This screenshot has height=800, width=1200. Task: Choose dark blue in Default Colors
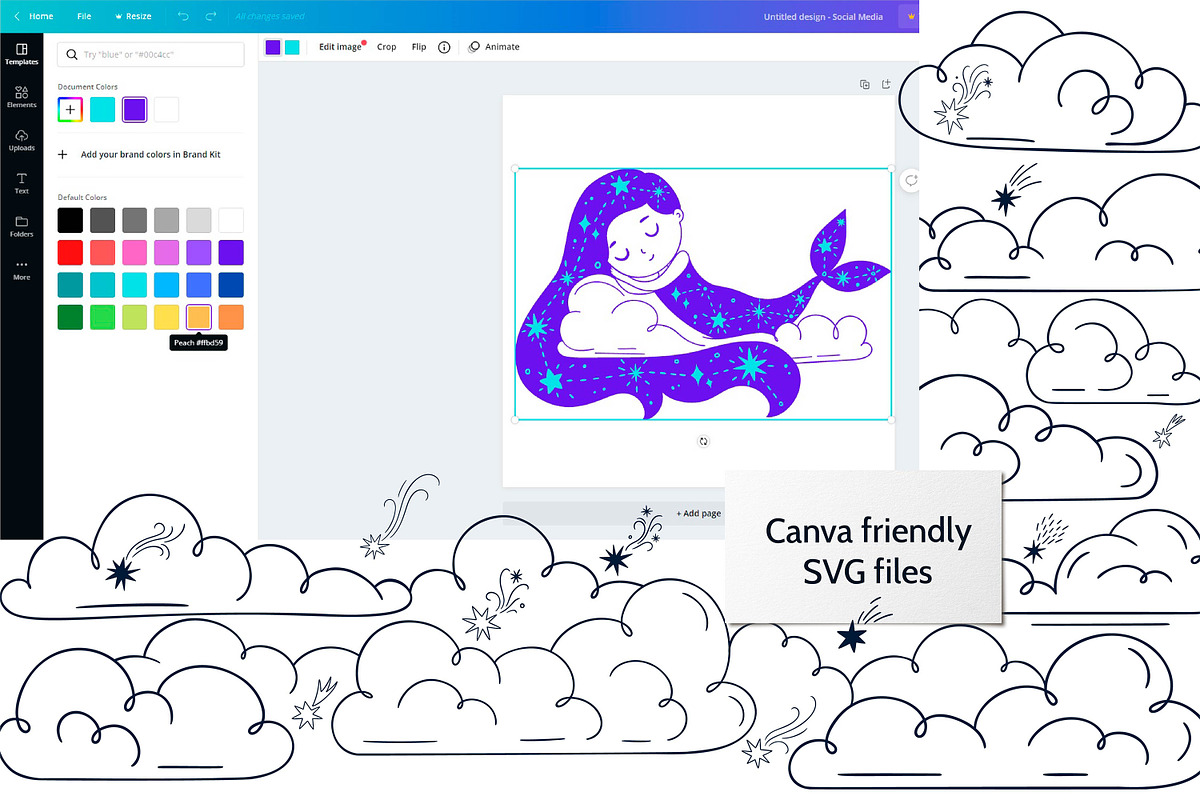[231, 285]
